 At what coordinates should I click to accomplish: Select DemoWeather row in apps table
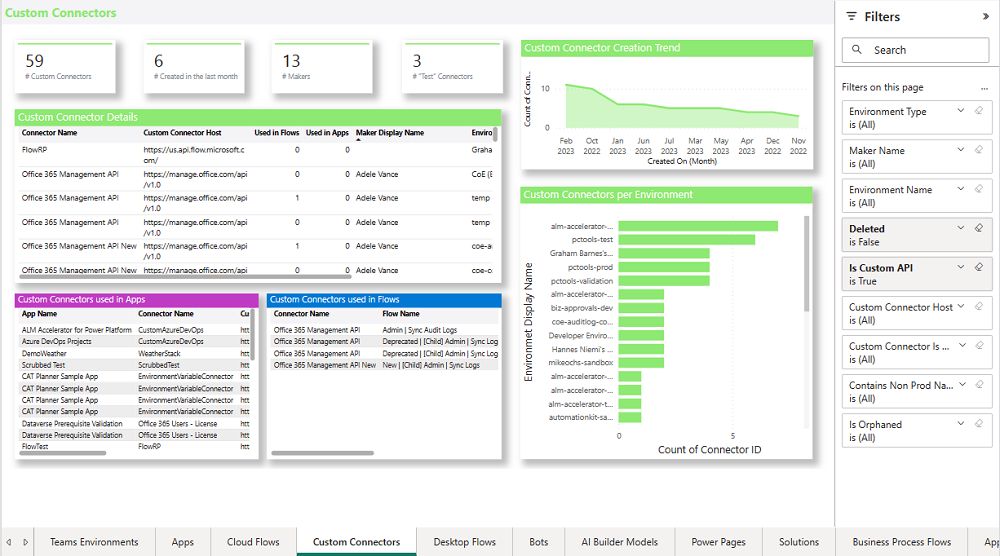(135, 353)
